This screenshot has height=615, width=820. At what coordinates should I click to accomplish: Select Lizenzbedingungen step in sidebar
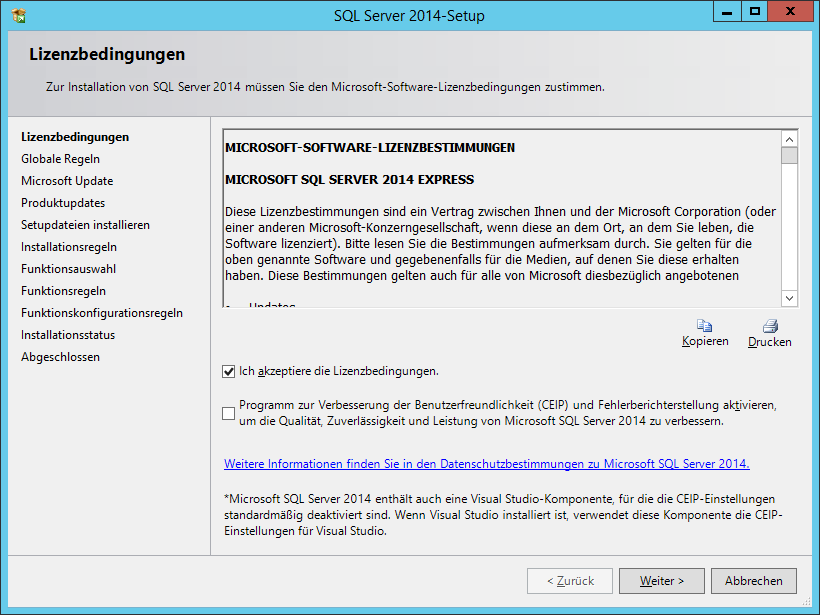(x=75, y=137)
